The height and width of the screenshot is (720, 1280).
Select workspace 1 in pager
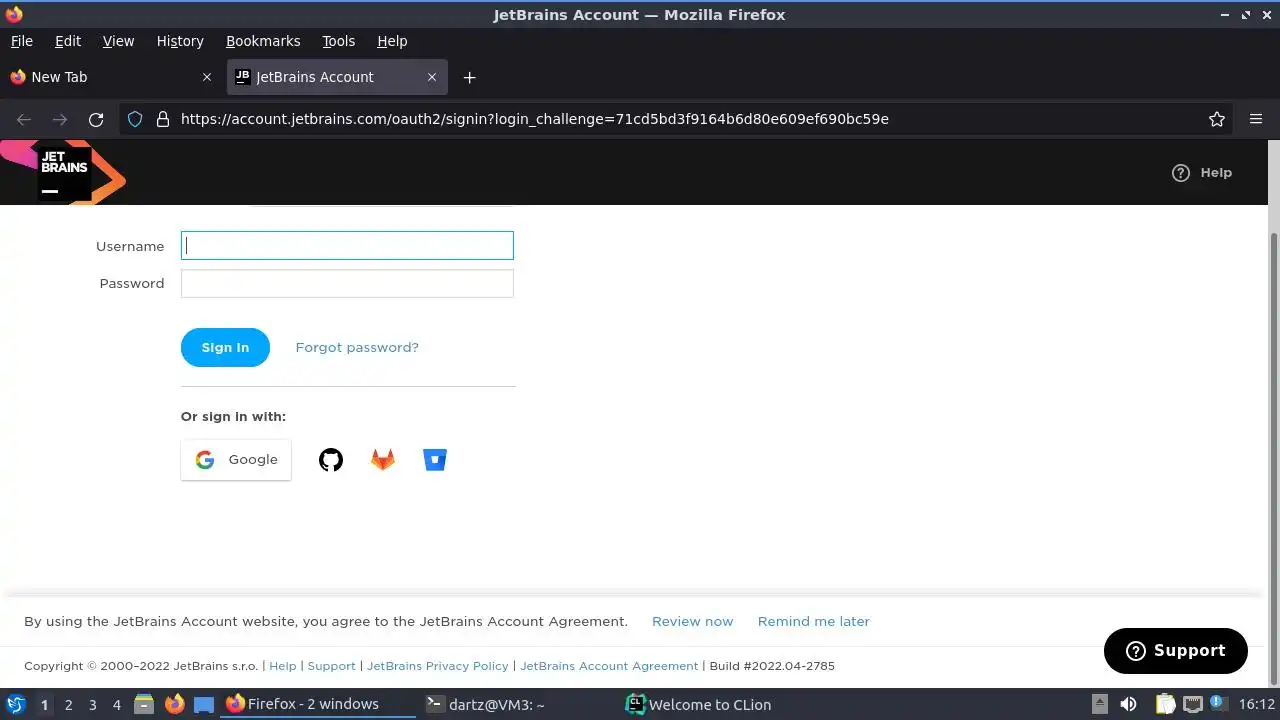click(x=44, y=705)
